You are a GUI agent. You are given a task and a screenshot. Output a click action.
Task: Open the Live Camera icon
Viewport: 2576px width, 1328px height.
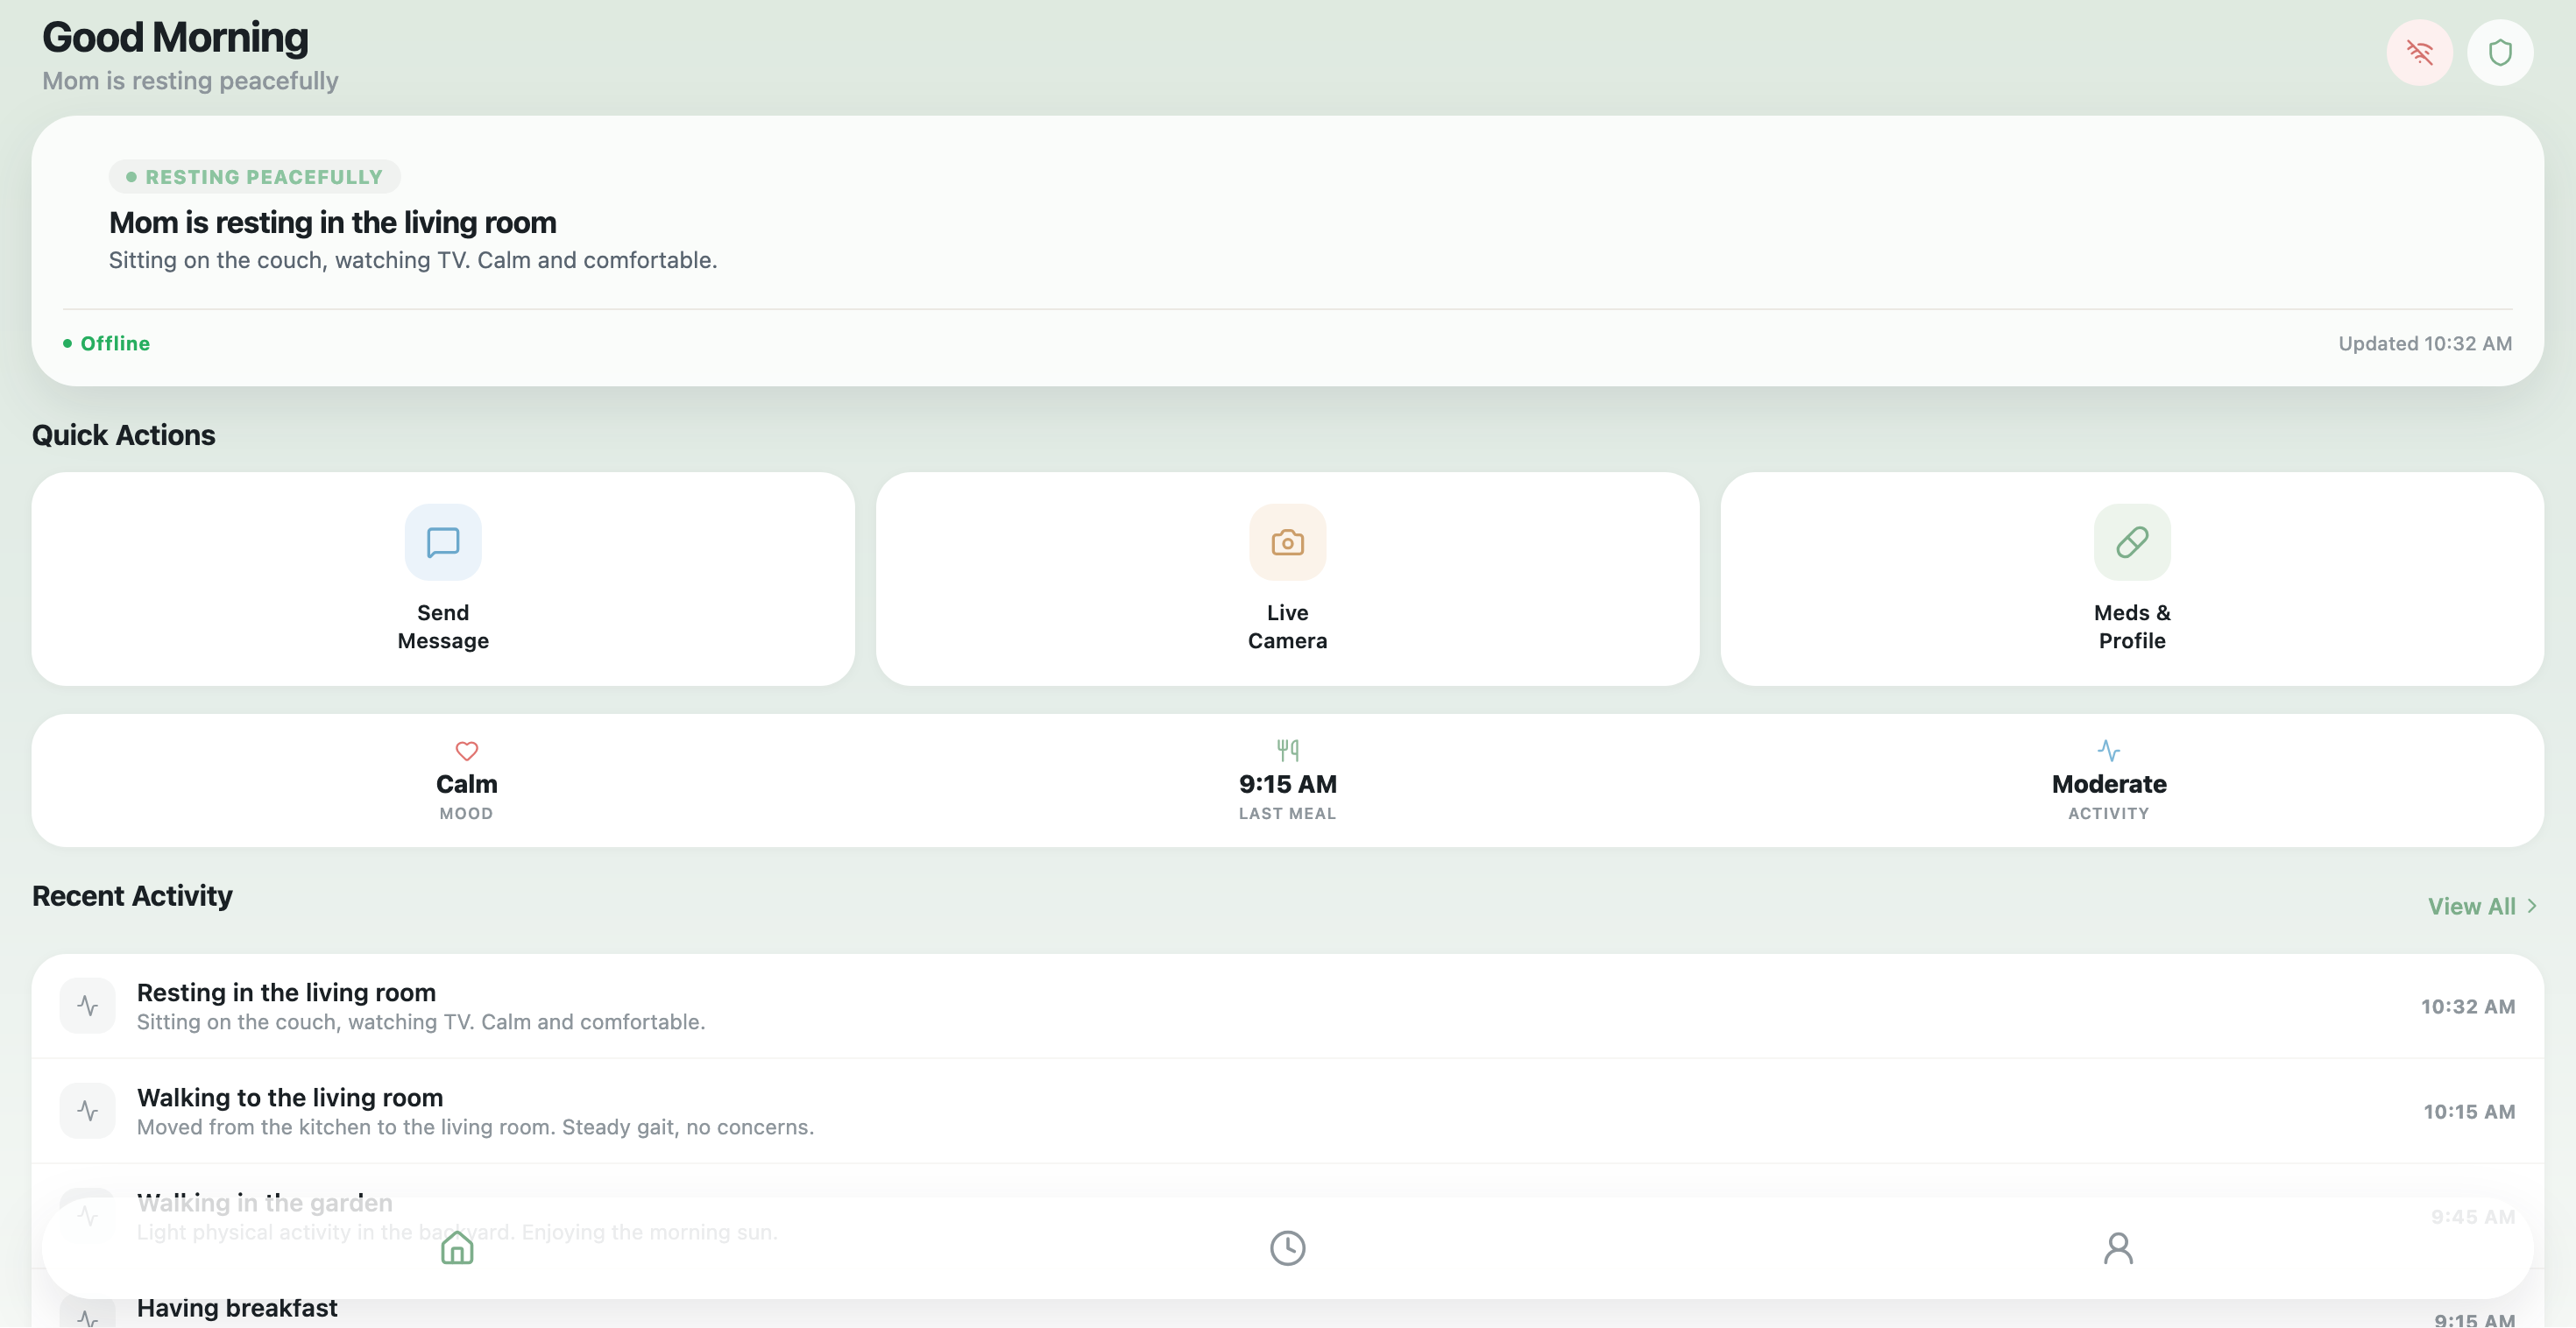(x=1287, y=542)
